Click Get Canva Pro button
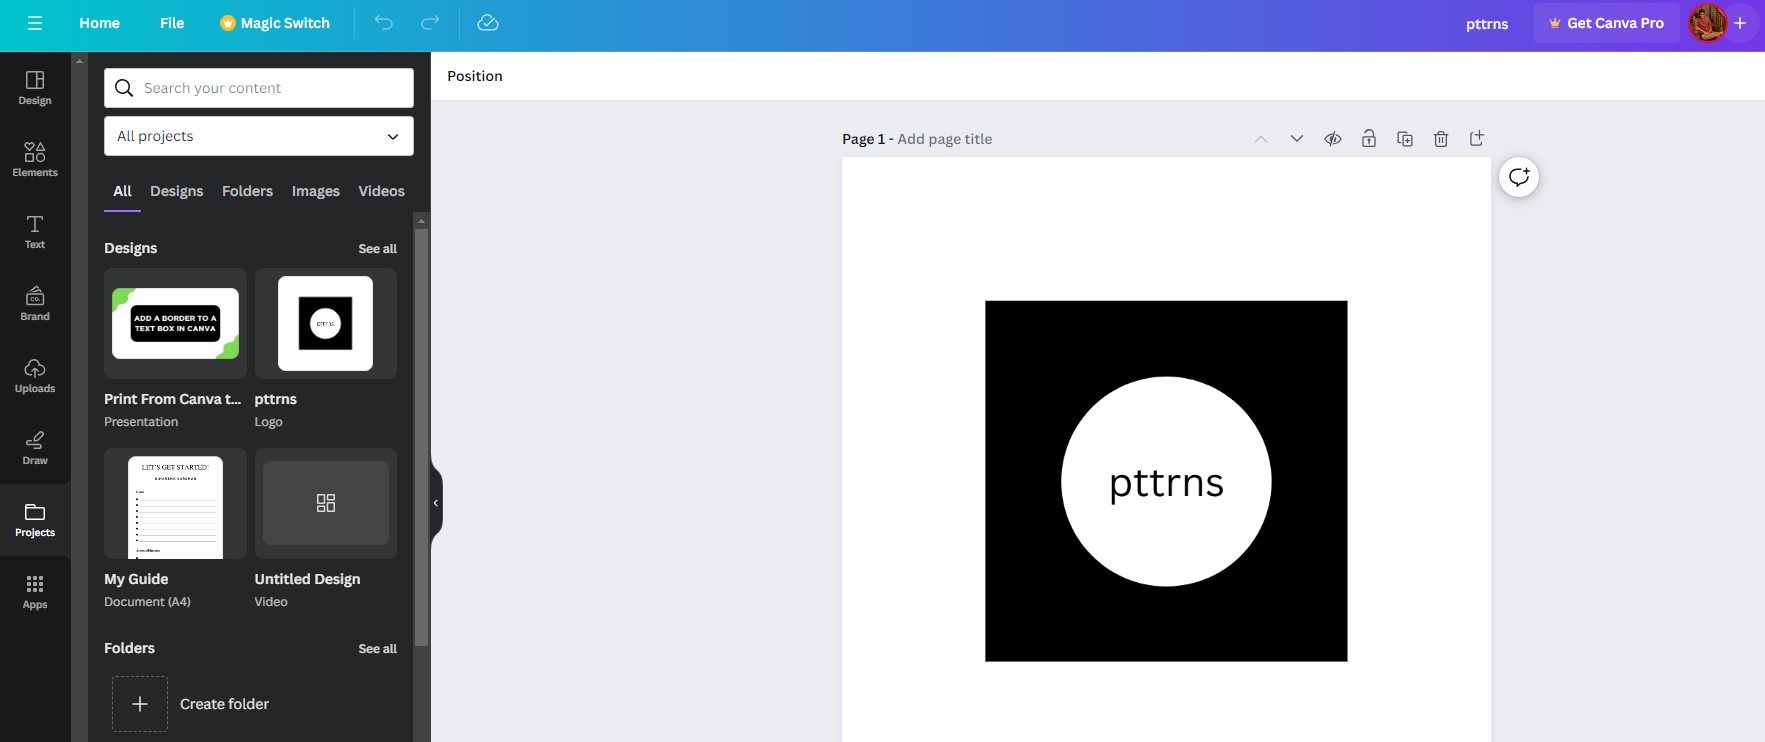 [1606, 23]
